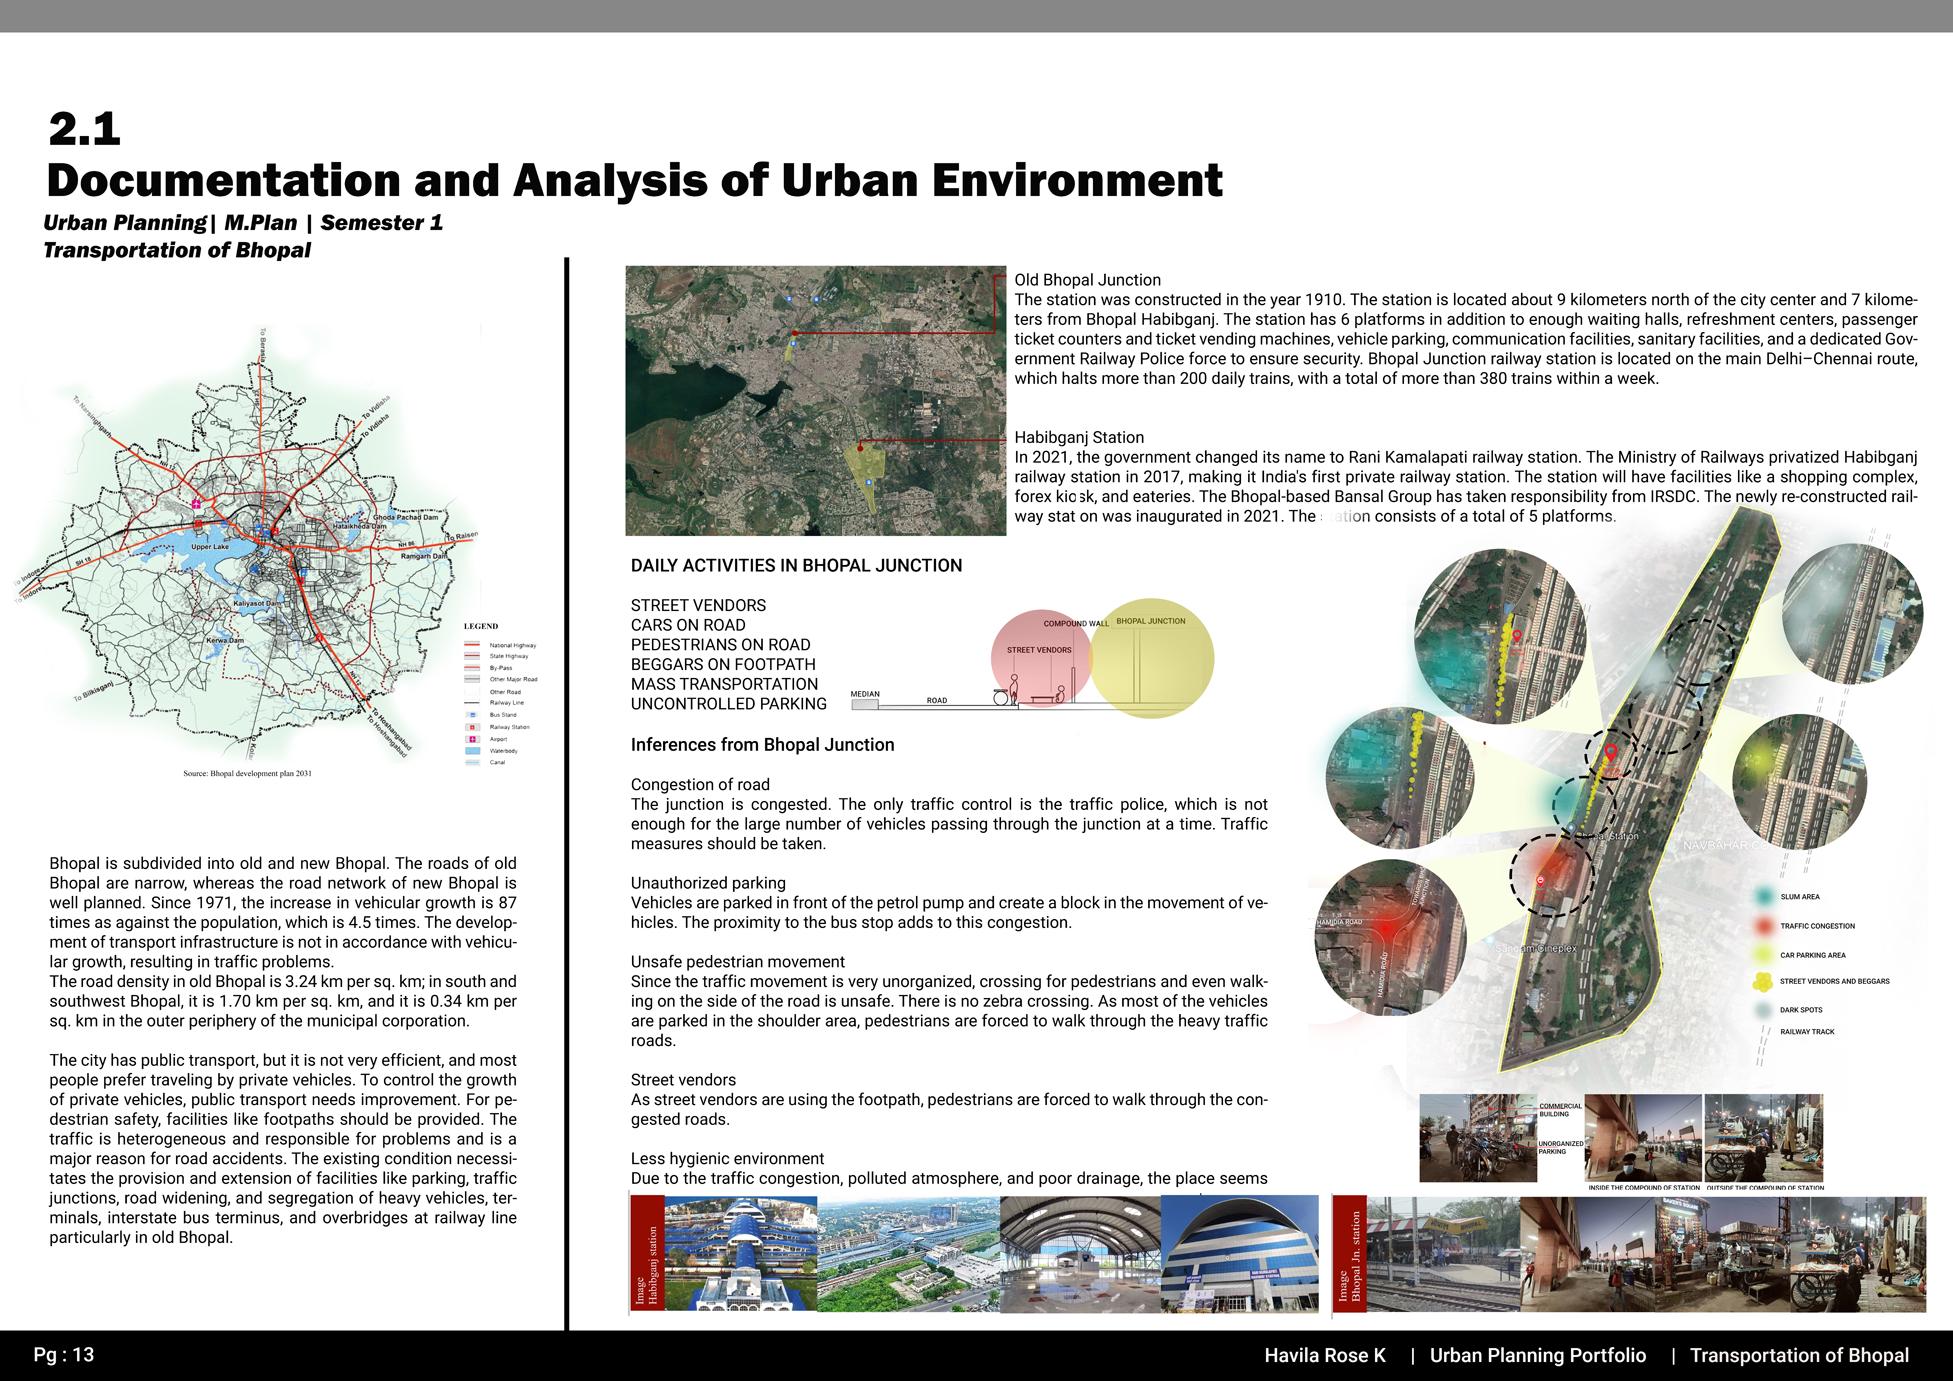
Task: Click the yellow Street Vendors and Beggars legend symbol
Action: [1764, 981]
